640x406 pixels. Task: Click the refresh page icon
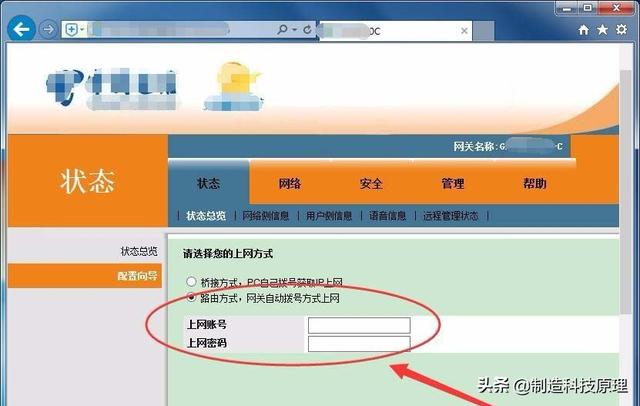pyautogui.click(x=307, y=29)
